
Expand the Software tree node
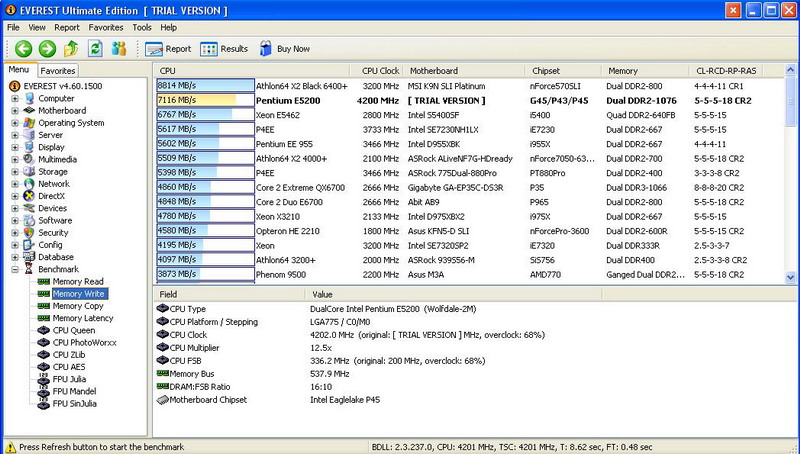click(15, 220)
